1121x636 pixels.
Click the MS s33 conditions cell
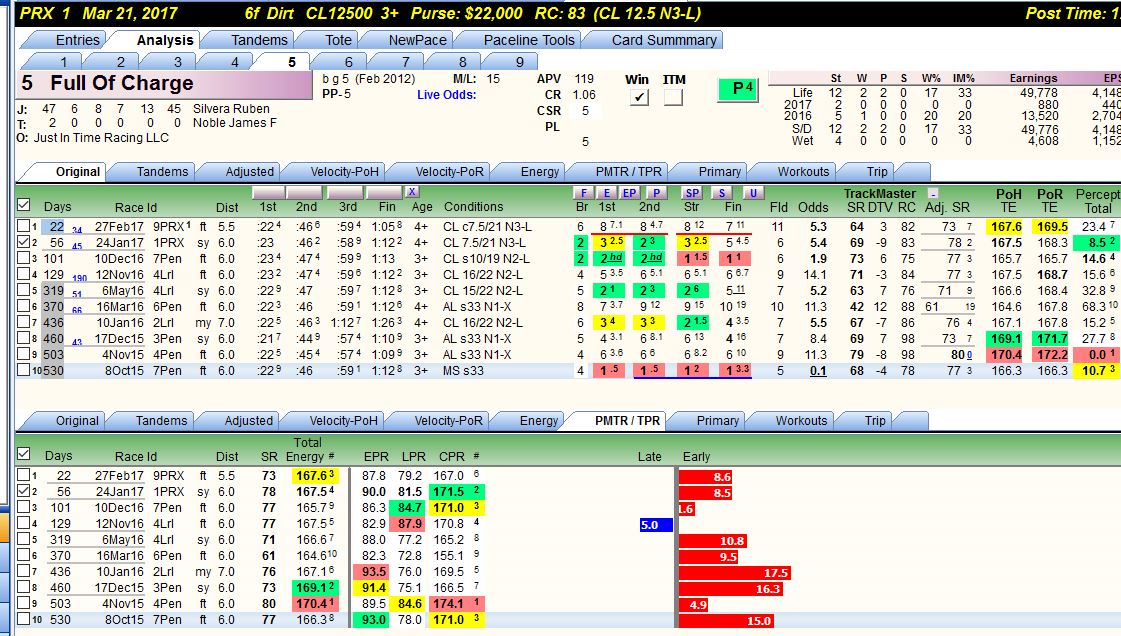pyautogui.click(x=463, y=371)
